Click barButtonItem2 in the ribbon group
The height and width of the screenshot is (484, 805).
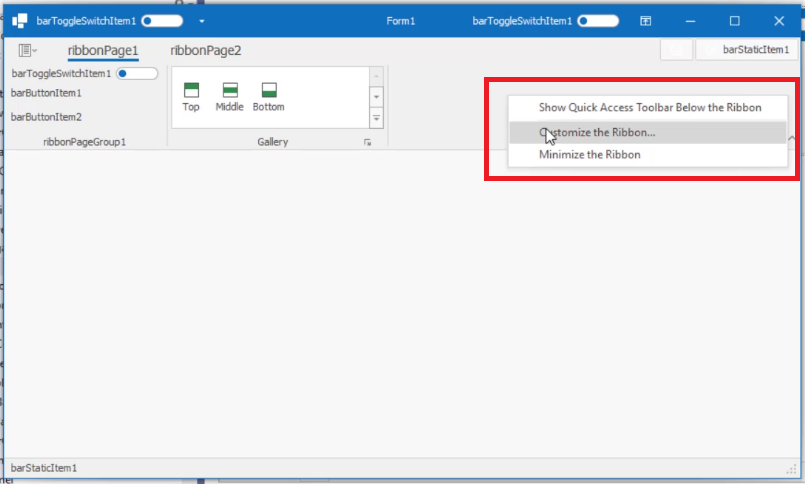[x=46, y=117]
